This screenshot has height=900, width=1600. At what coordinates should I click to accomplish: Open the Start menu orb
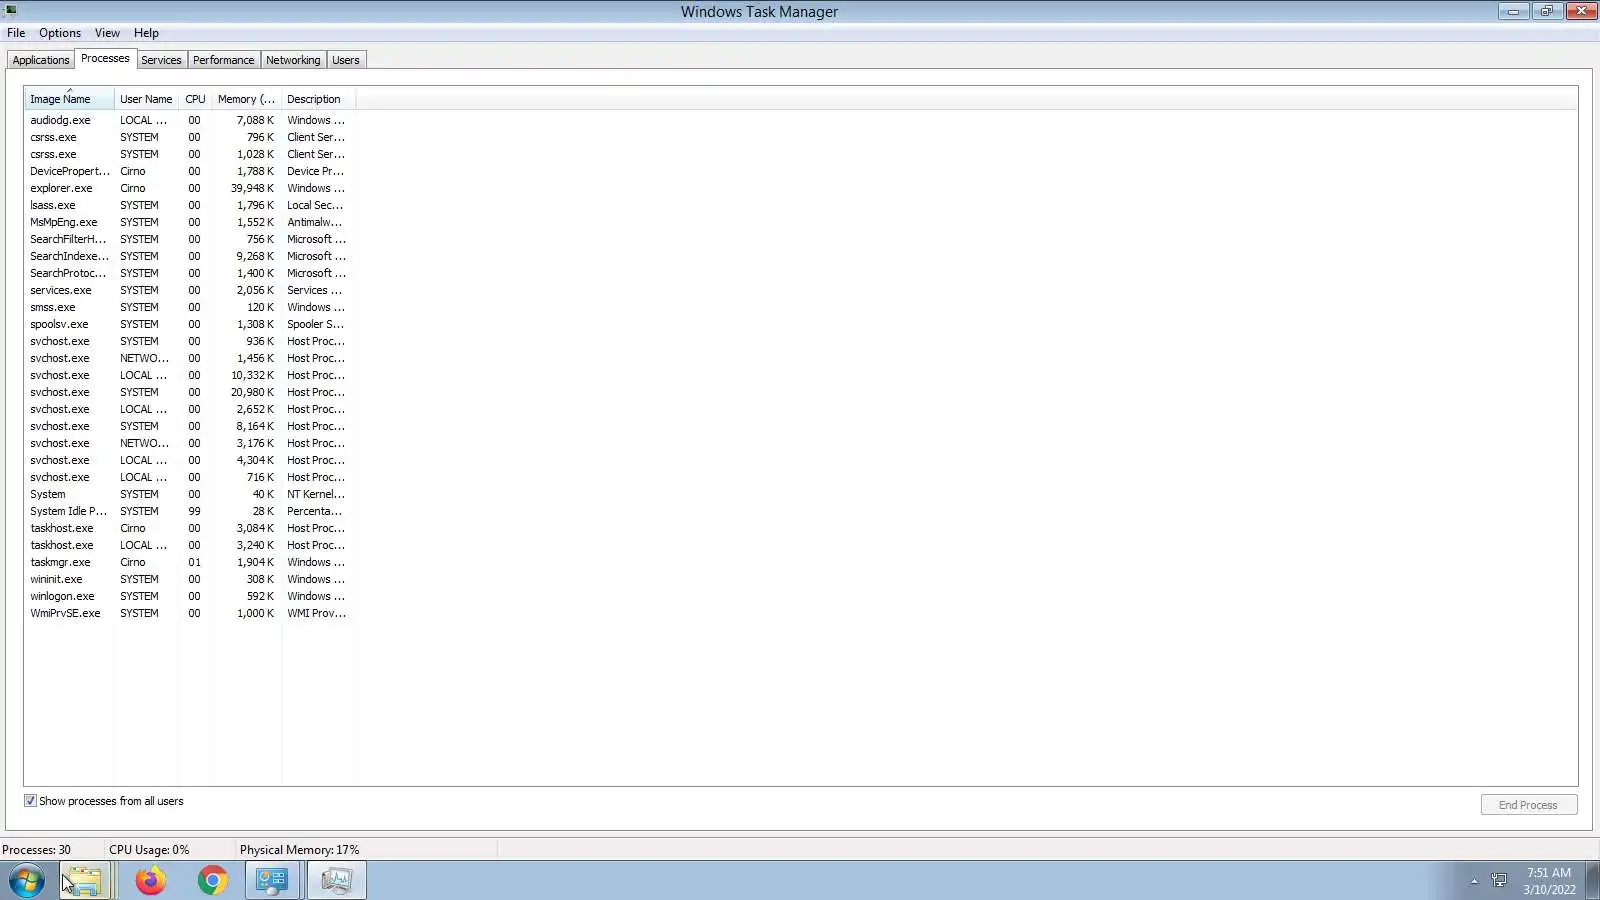[27, 881]
